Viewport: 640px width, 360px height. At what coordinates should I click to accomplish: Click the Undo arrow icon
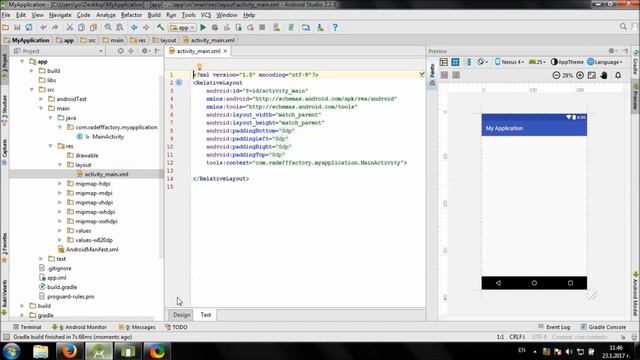[43, 27]
